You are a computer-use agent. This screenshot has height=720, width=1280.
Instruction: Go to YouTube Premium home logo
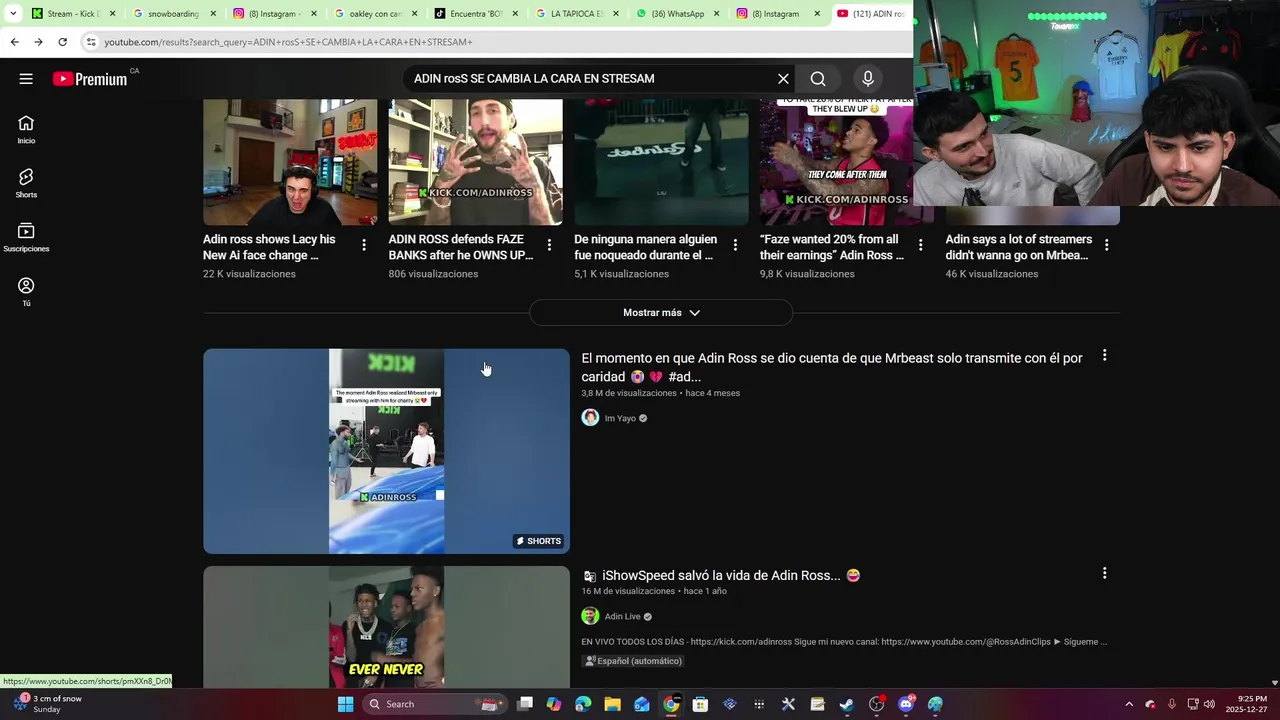(x=90, y=79)
